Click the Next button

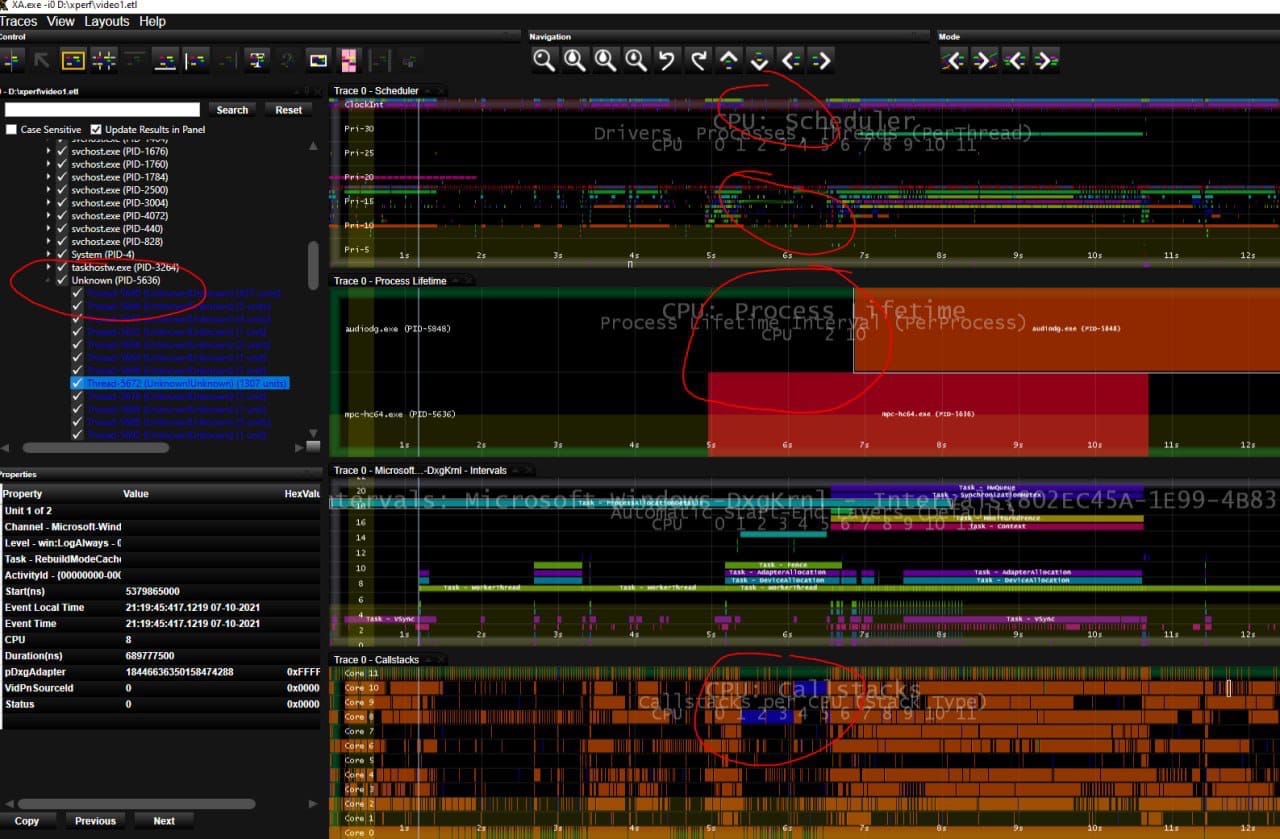(x=164, y=821)
